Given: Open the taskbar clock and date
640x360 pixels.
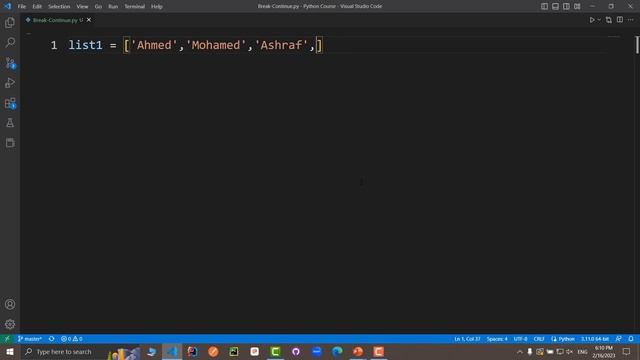Looking at the screenshot, I should (x=604, y=351).
